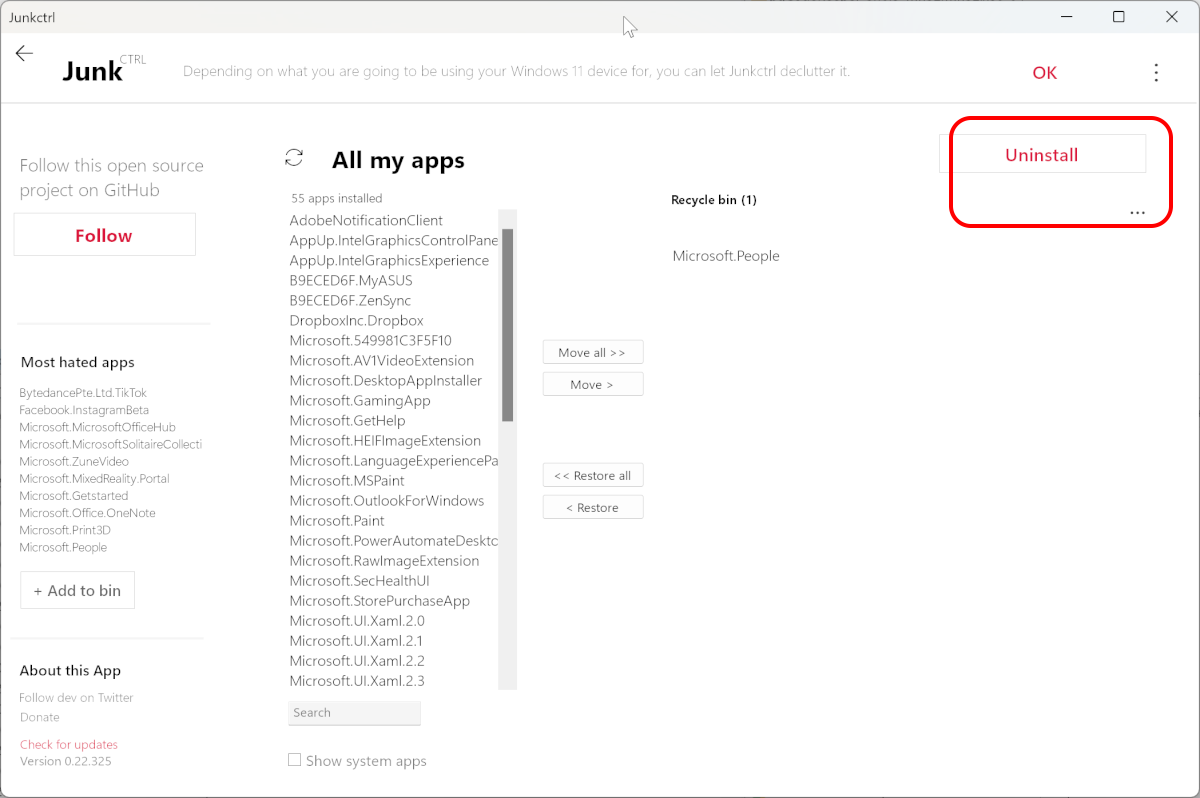Open the vertical three-dot menu
This screenshot has width=1200, height=798.
point(1156,72)
